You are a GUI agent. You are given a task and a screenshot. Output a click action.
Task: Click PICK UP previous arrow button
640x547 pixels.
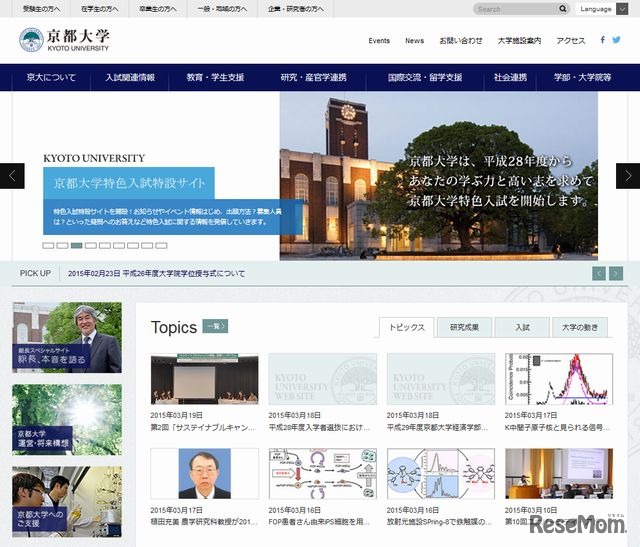pyautogui.click(x=599, y=273)
